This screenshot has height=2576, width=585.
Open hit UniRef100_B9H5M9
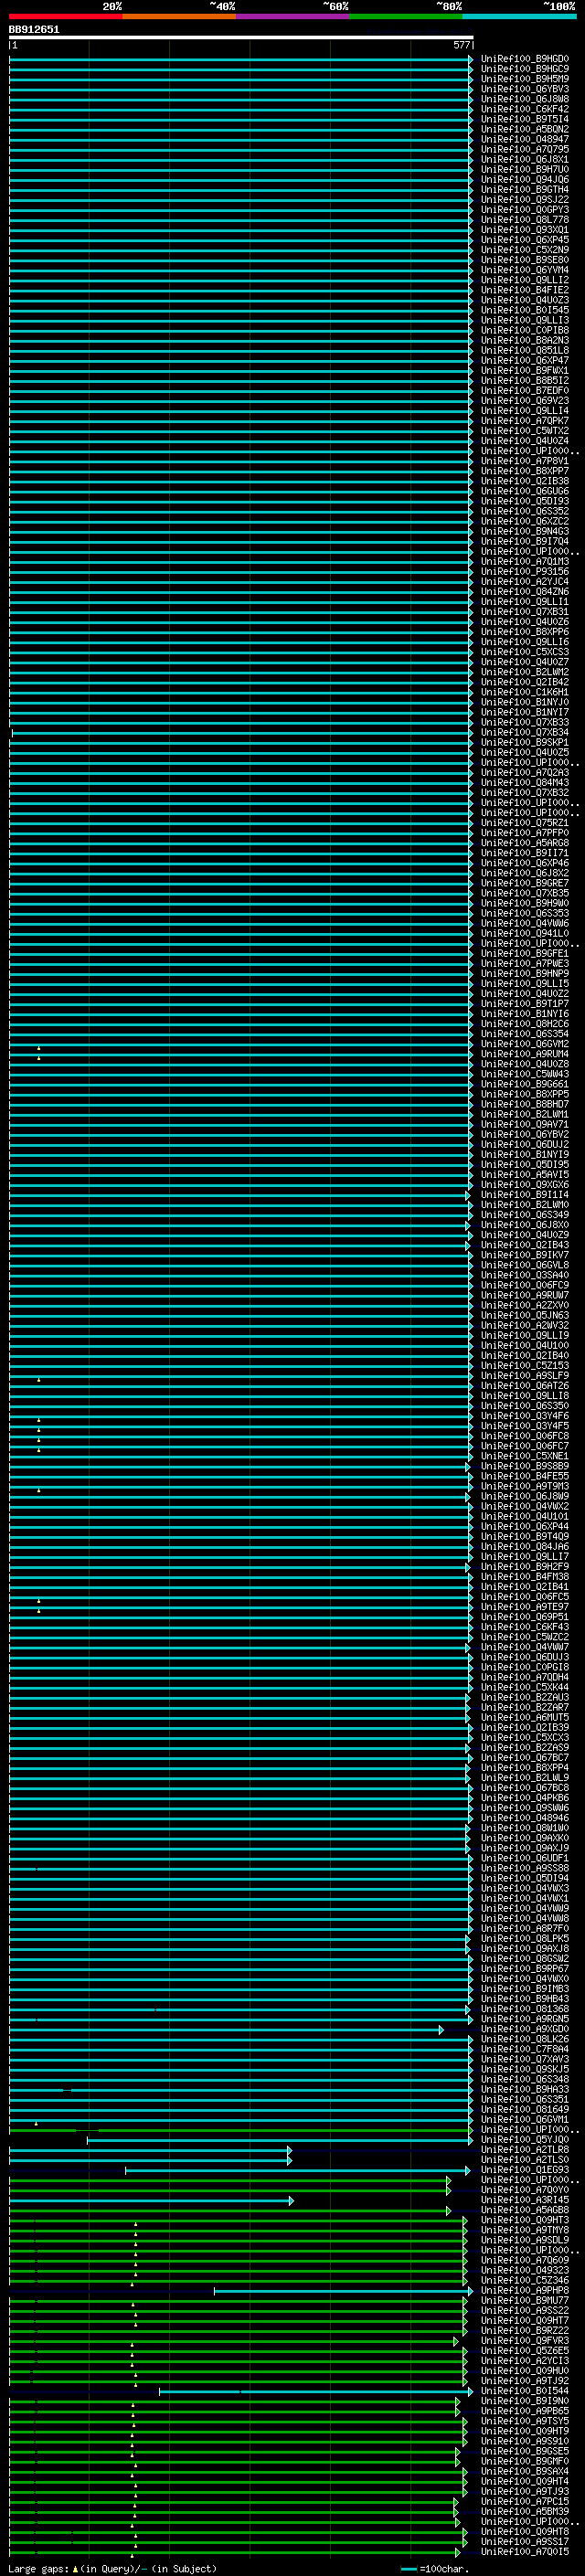(x=525, y=79)
